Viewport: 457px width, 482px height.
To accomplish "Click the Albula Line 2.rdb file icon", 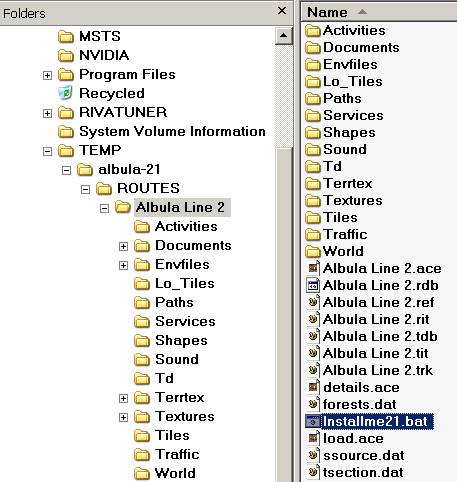I will click(313, 285).
